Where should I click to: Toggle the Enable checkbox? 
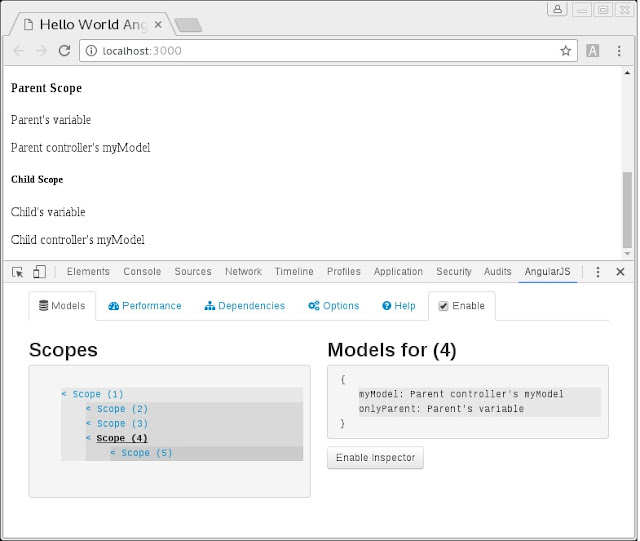[x=444, y=306]
